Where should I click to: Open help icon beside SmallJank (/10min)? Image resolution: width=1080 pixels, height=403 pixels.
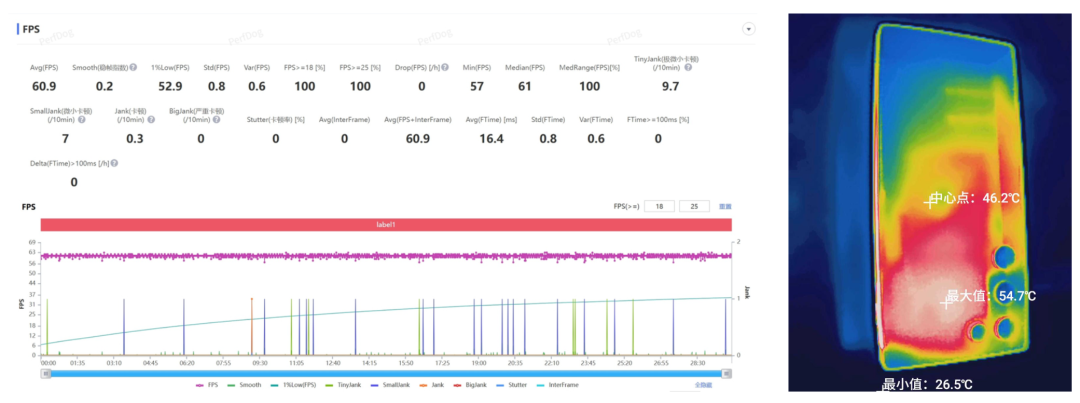tap(82, 119)
